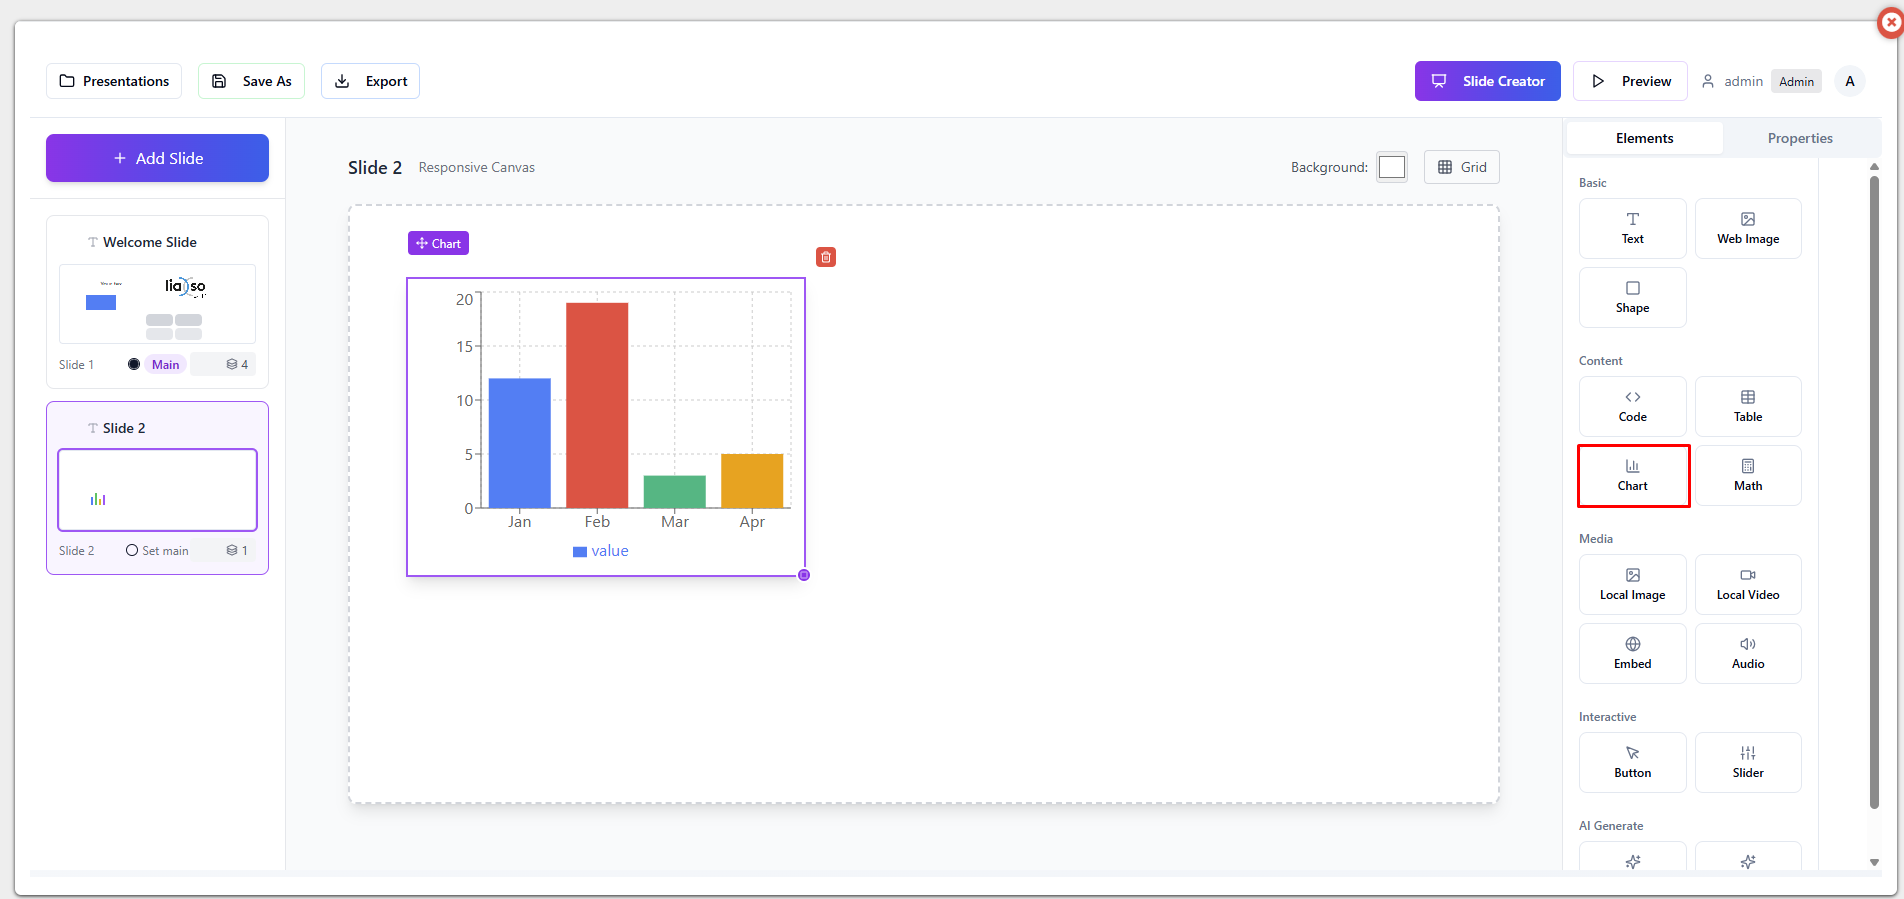Delete the chart with the red trash icon
The image size is (1904, 899).
[x=826, y=257]
